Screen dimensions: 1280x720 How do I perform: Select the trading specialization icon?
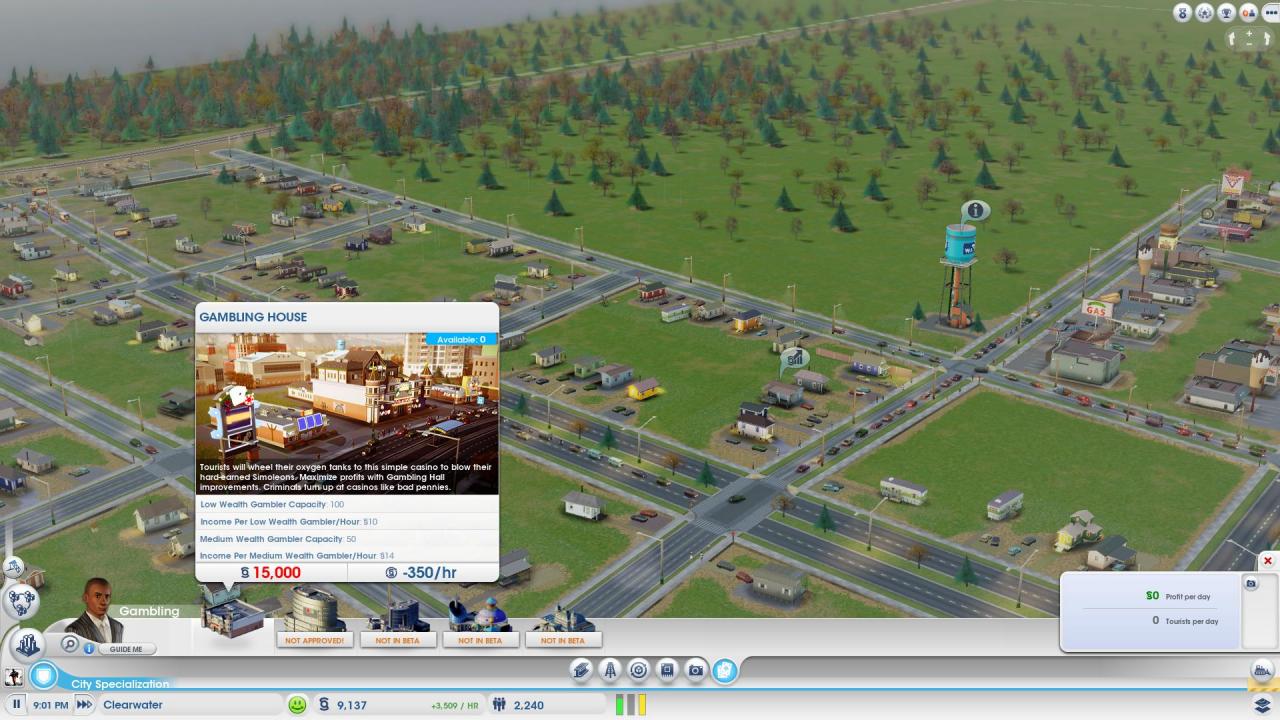[639, 670]
